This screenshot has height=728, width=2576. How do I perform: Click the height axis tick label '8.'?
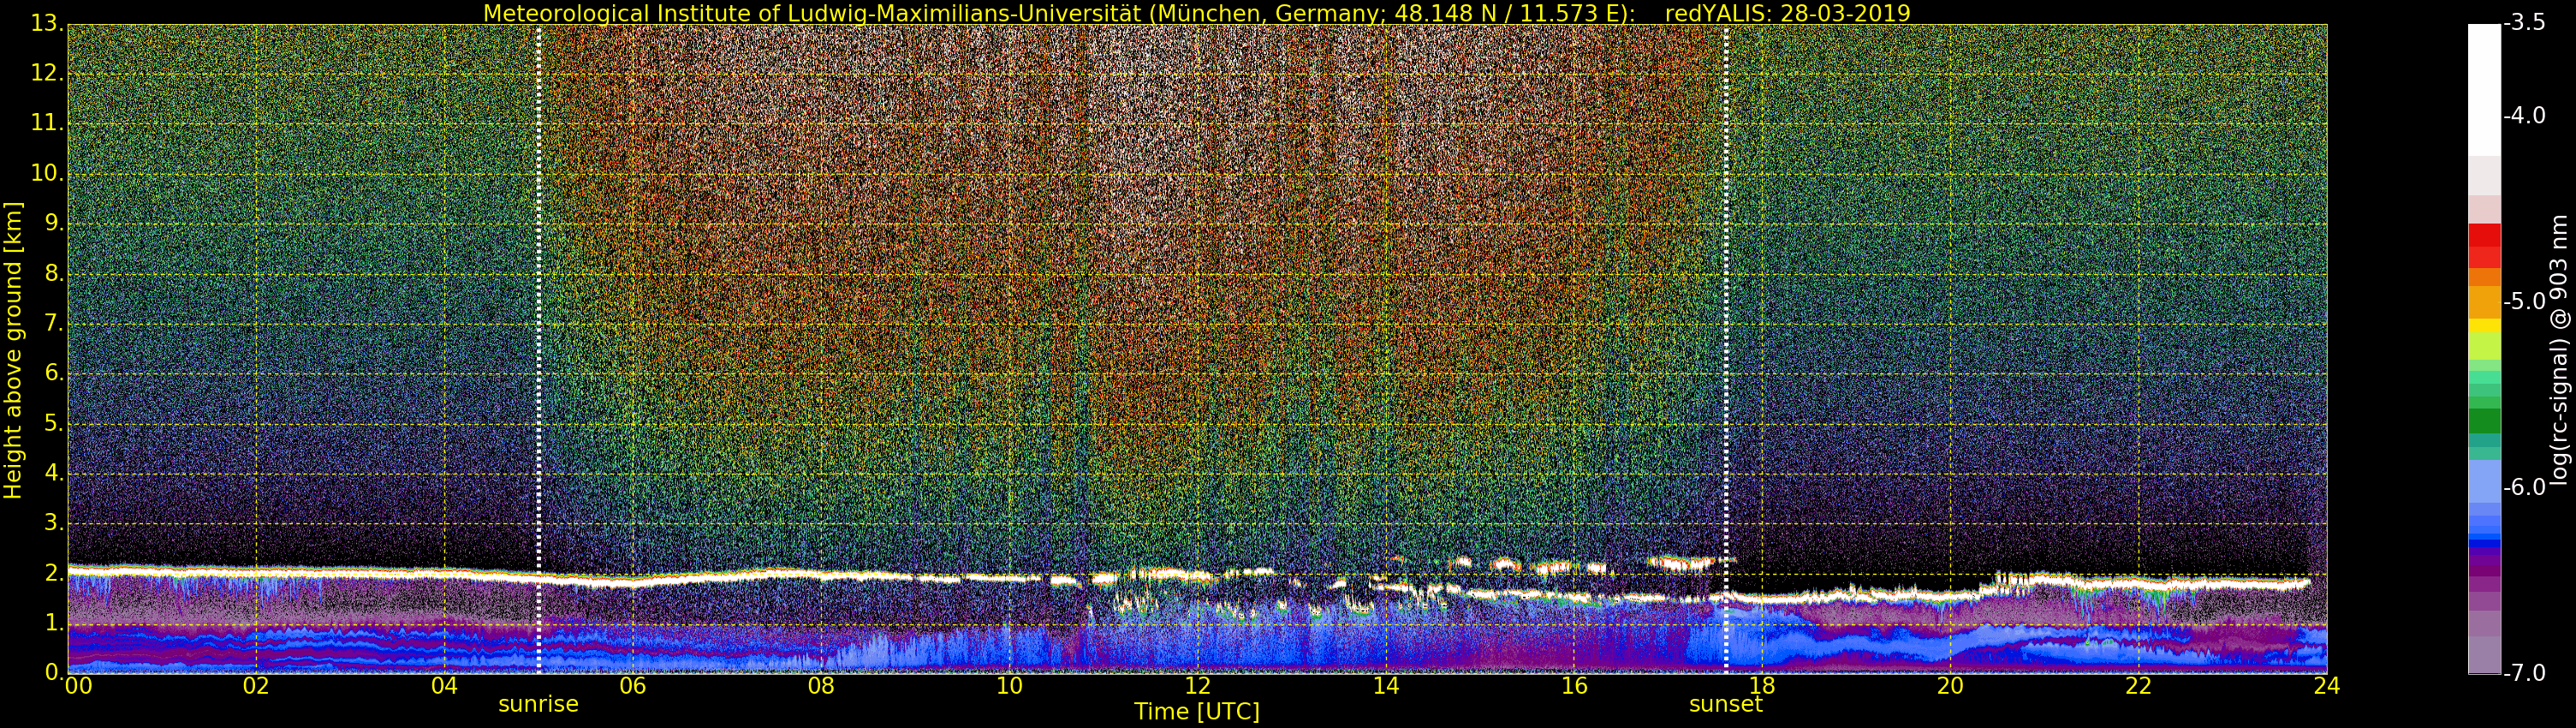[53, 273]
